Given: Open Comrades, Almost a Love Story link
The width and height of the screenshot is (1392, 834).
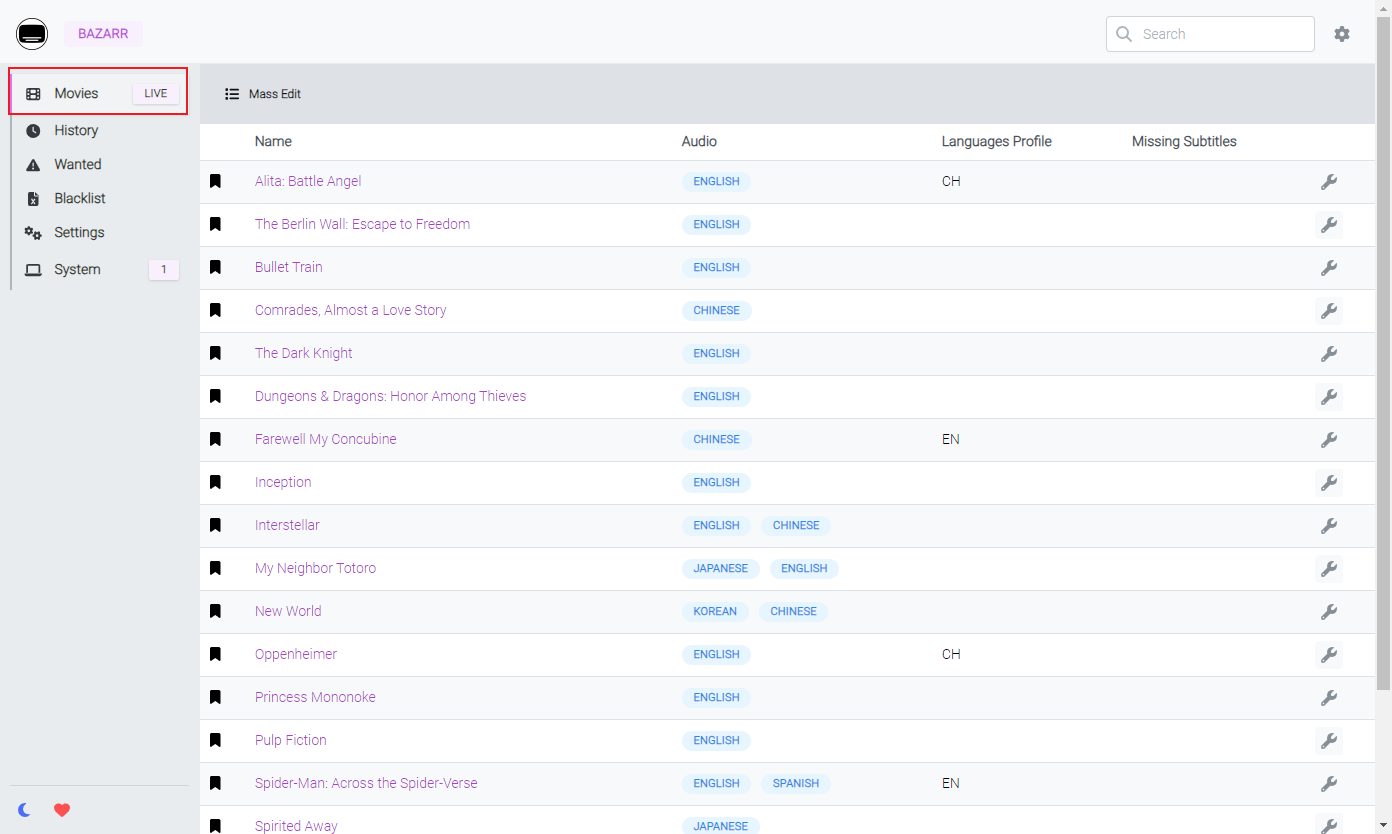Looking at the screenshot, I should tap(351, 310).
